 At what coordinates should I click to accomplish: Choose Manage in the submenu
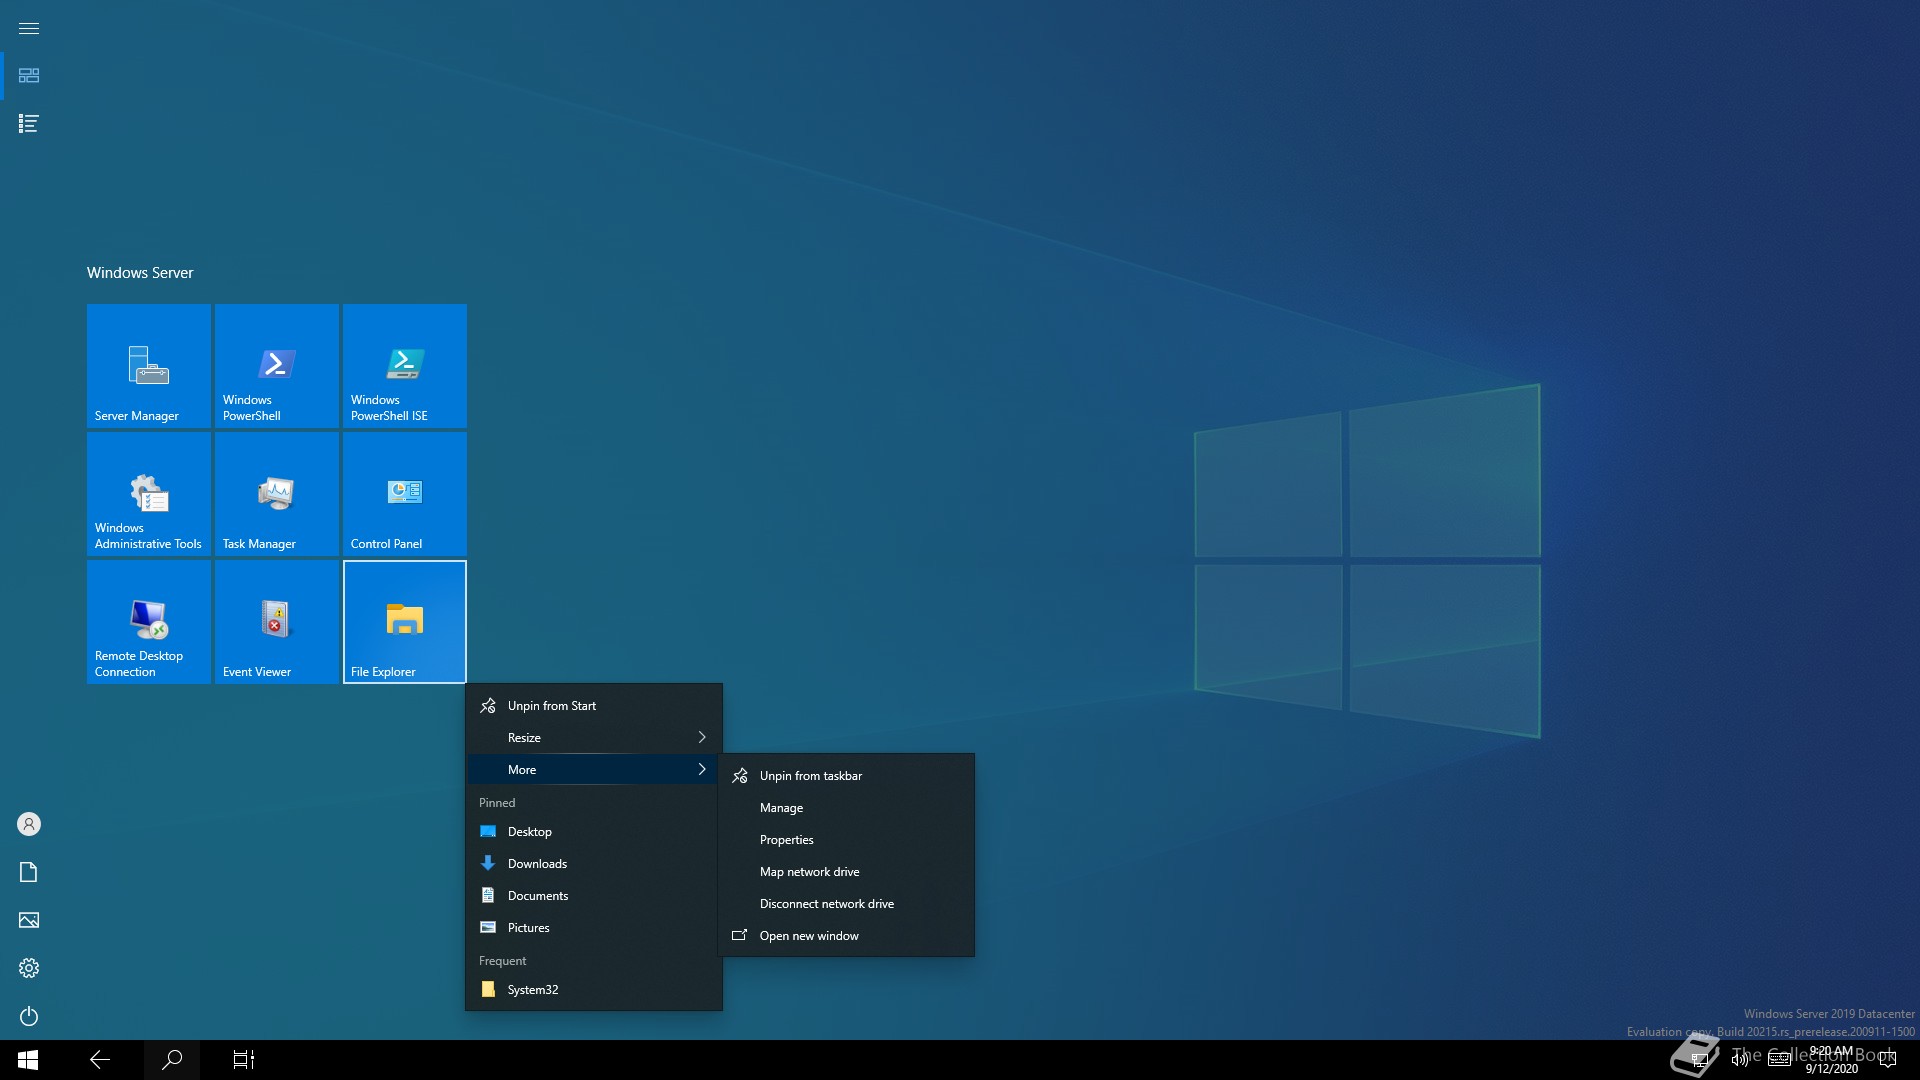[846, 808]
